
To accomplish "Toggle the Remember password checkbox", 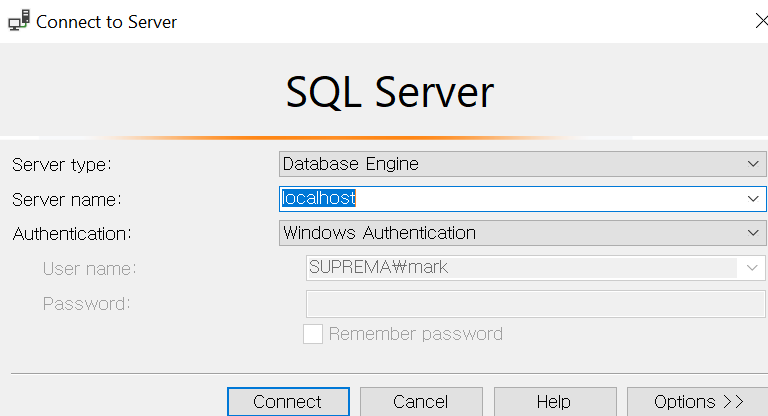I will coord(313,334).
